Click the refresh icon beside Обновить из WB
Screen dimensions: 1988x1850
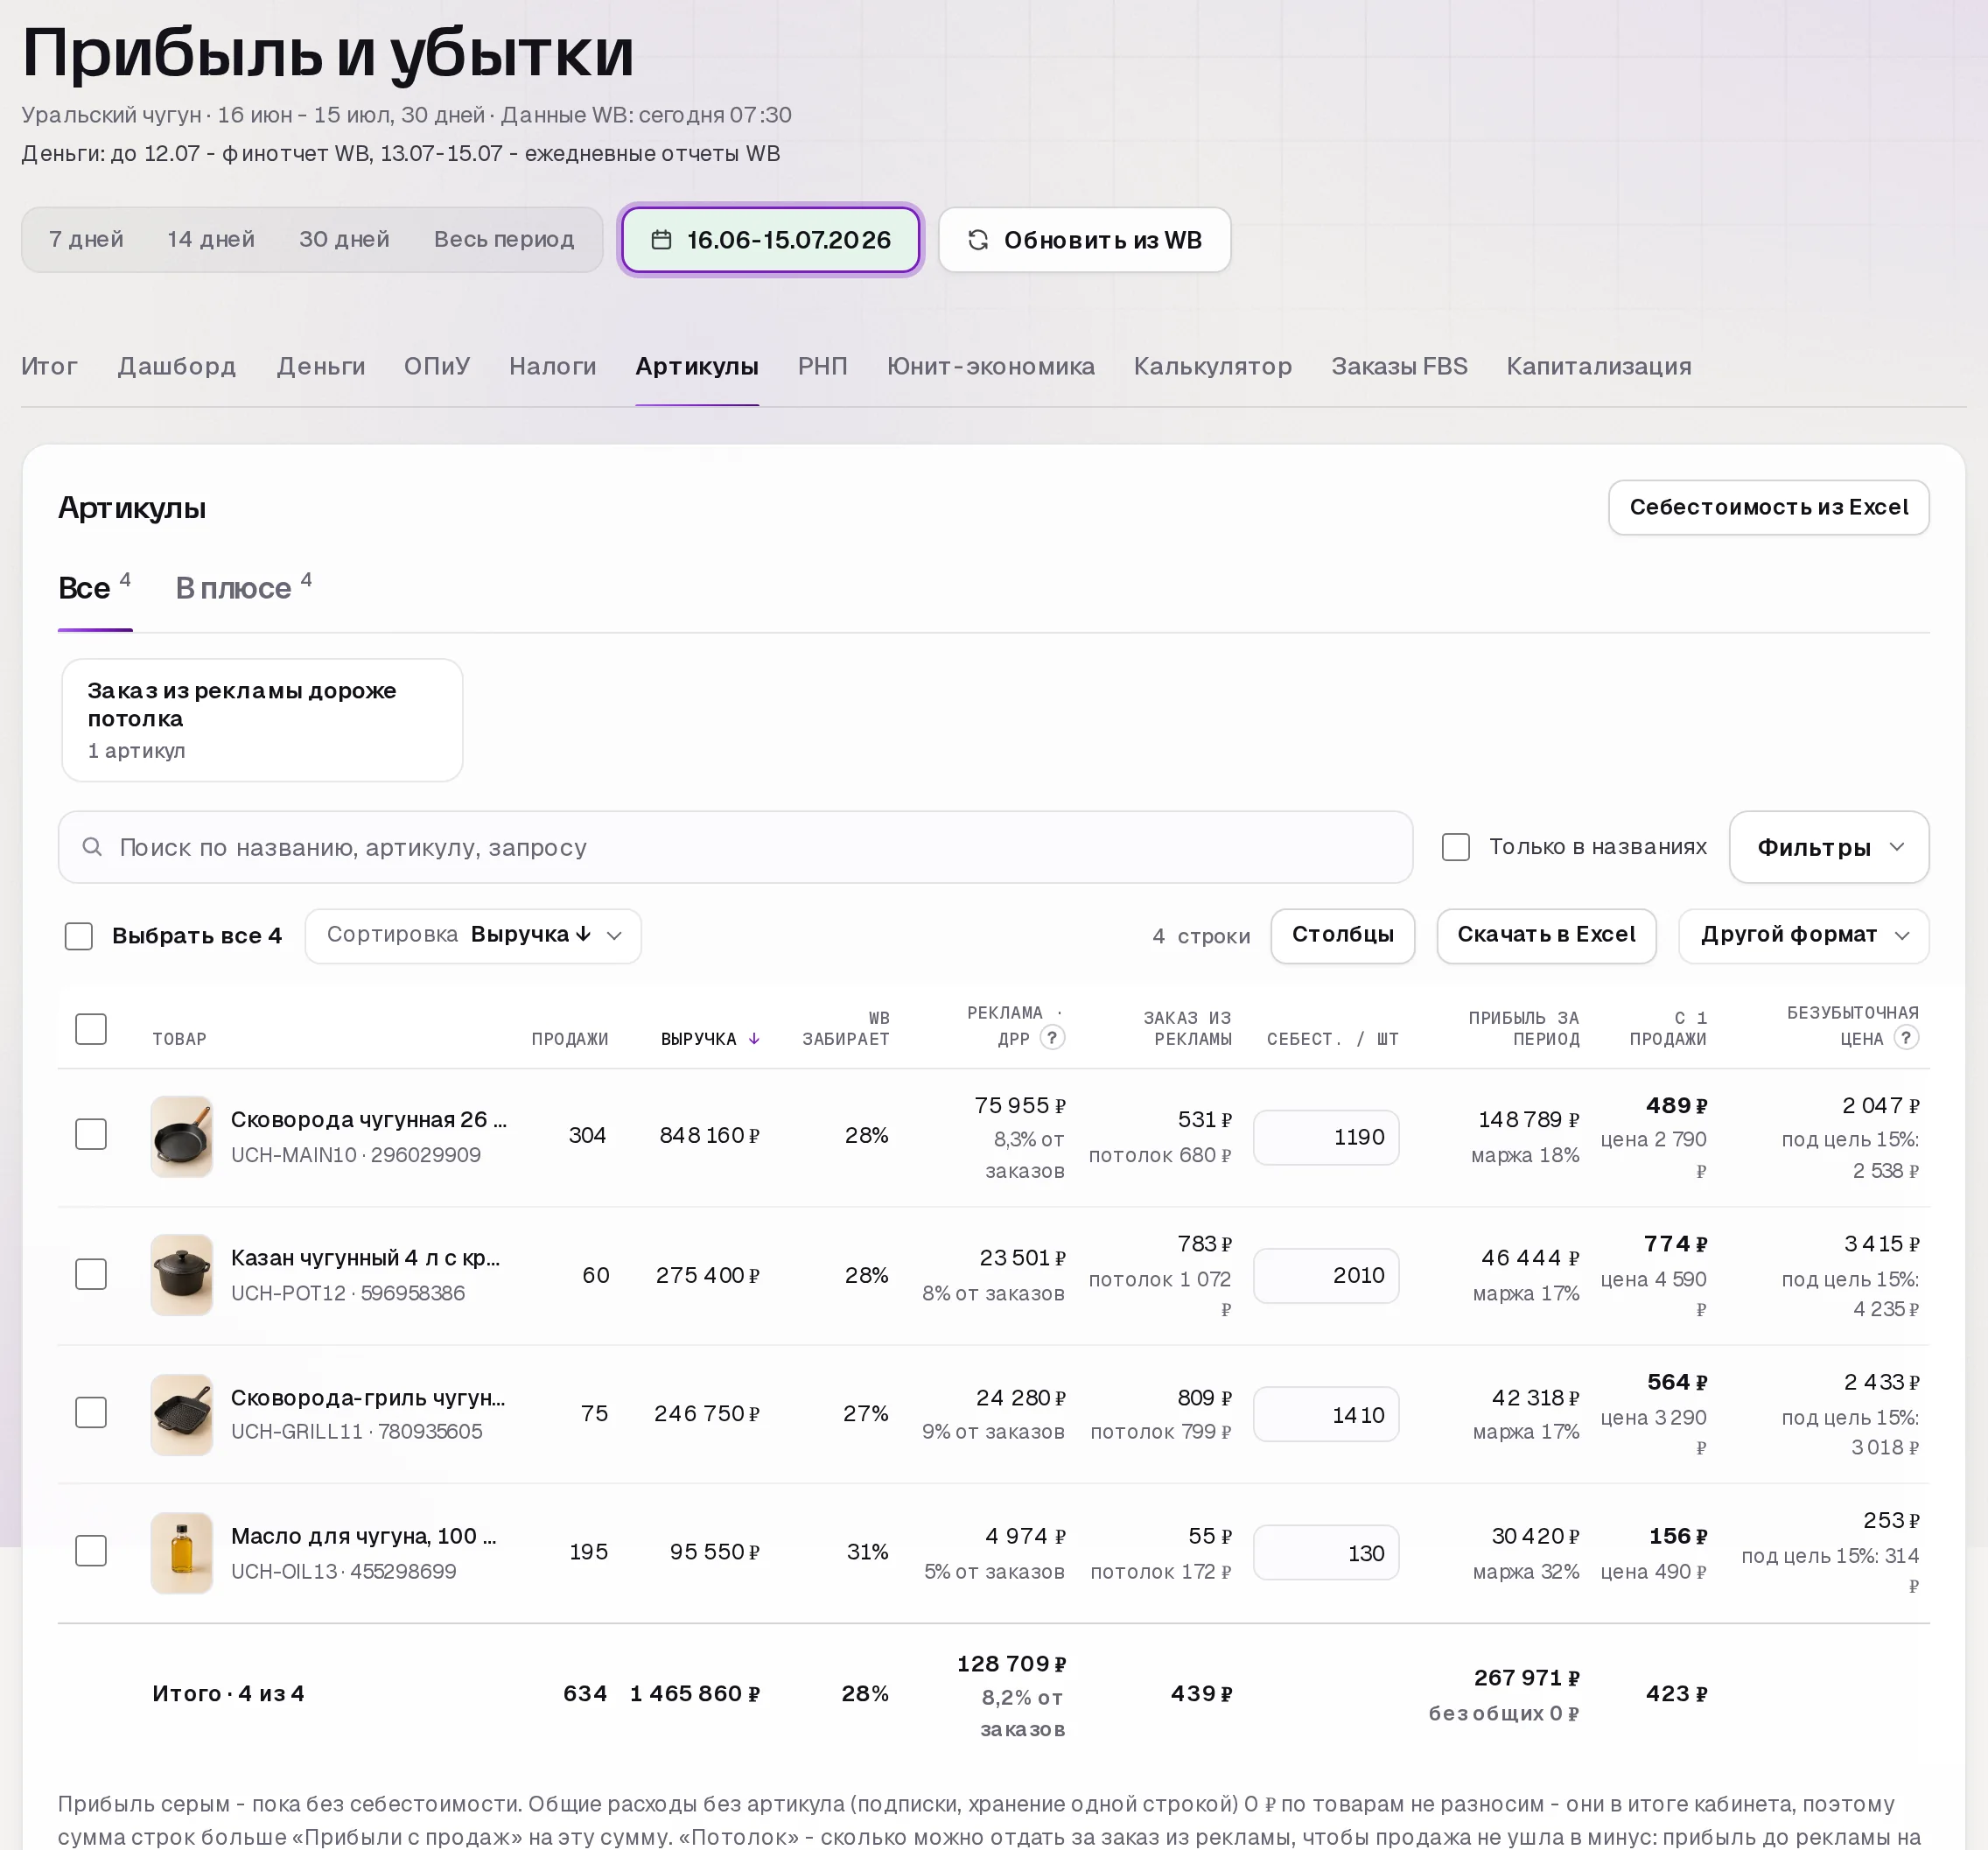coord(978,240)
